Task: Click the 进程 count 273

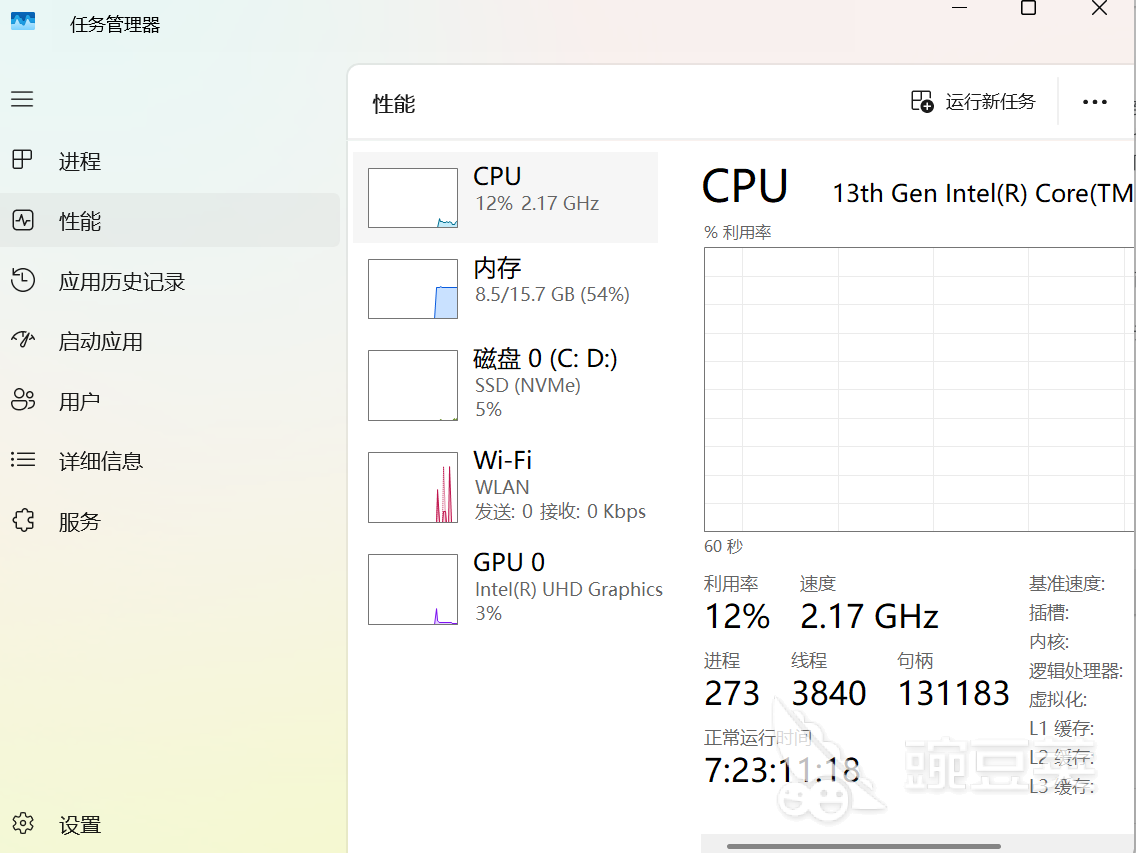Action: coord(732,693)
